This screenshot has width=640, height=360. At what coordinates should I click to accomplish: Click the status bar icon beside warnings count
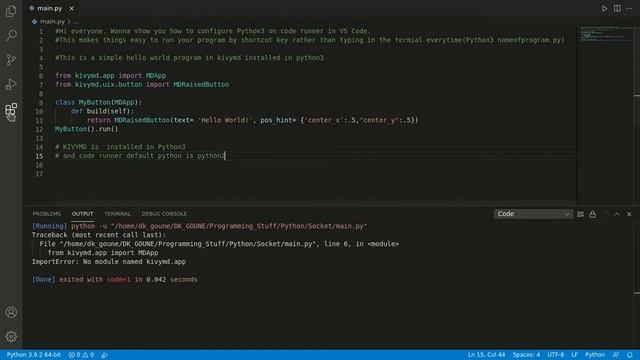(104, 355)
